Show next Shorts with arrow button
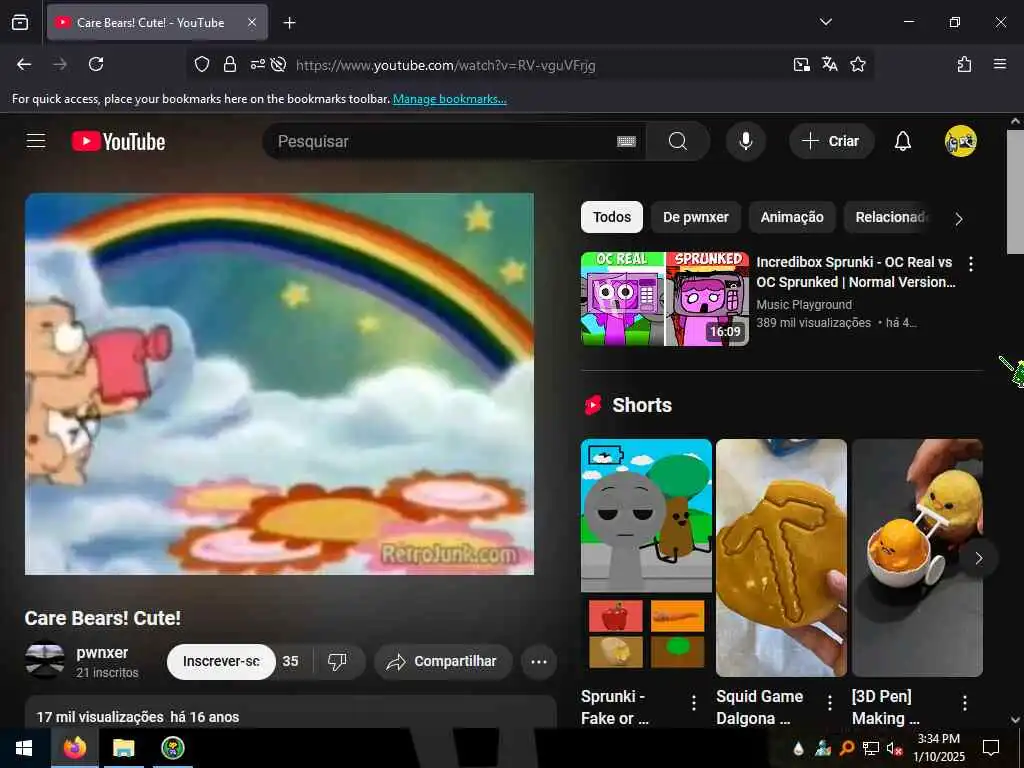Image resolution: width=1024 pixels, height=768 pixels. (x=978, y=558)
